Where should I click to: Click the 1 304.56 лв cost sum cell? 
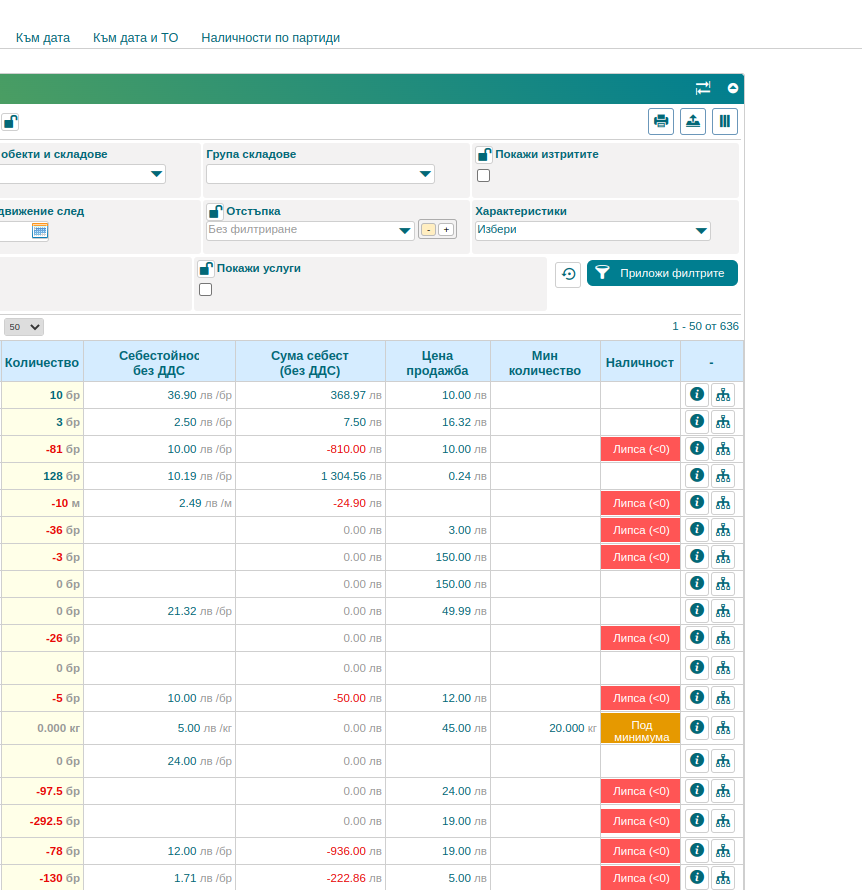(x=310, y=476)
